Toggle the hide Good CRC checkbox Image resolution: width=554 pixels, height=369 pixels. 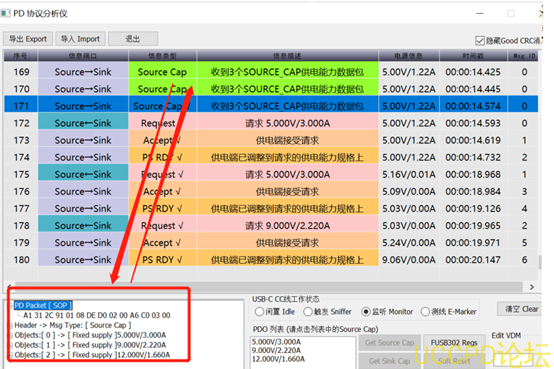pos(480,41)
